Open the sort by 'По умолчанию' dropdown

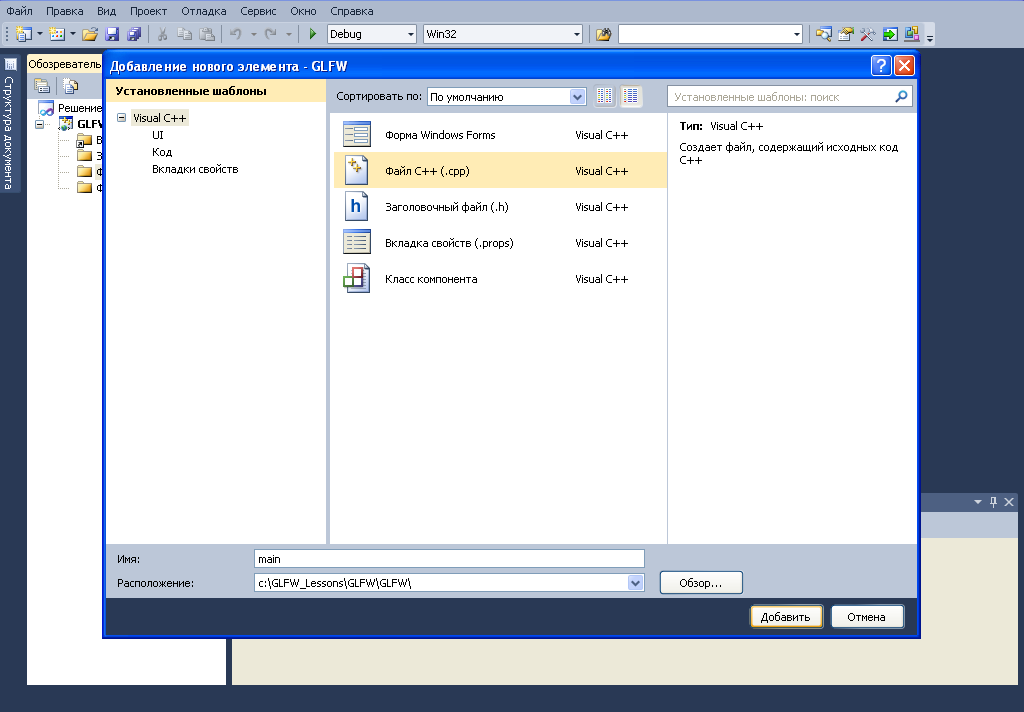[577, 97]
